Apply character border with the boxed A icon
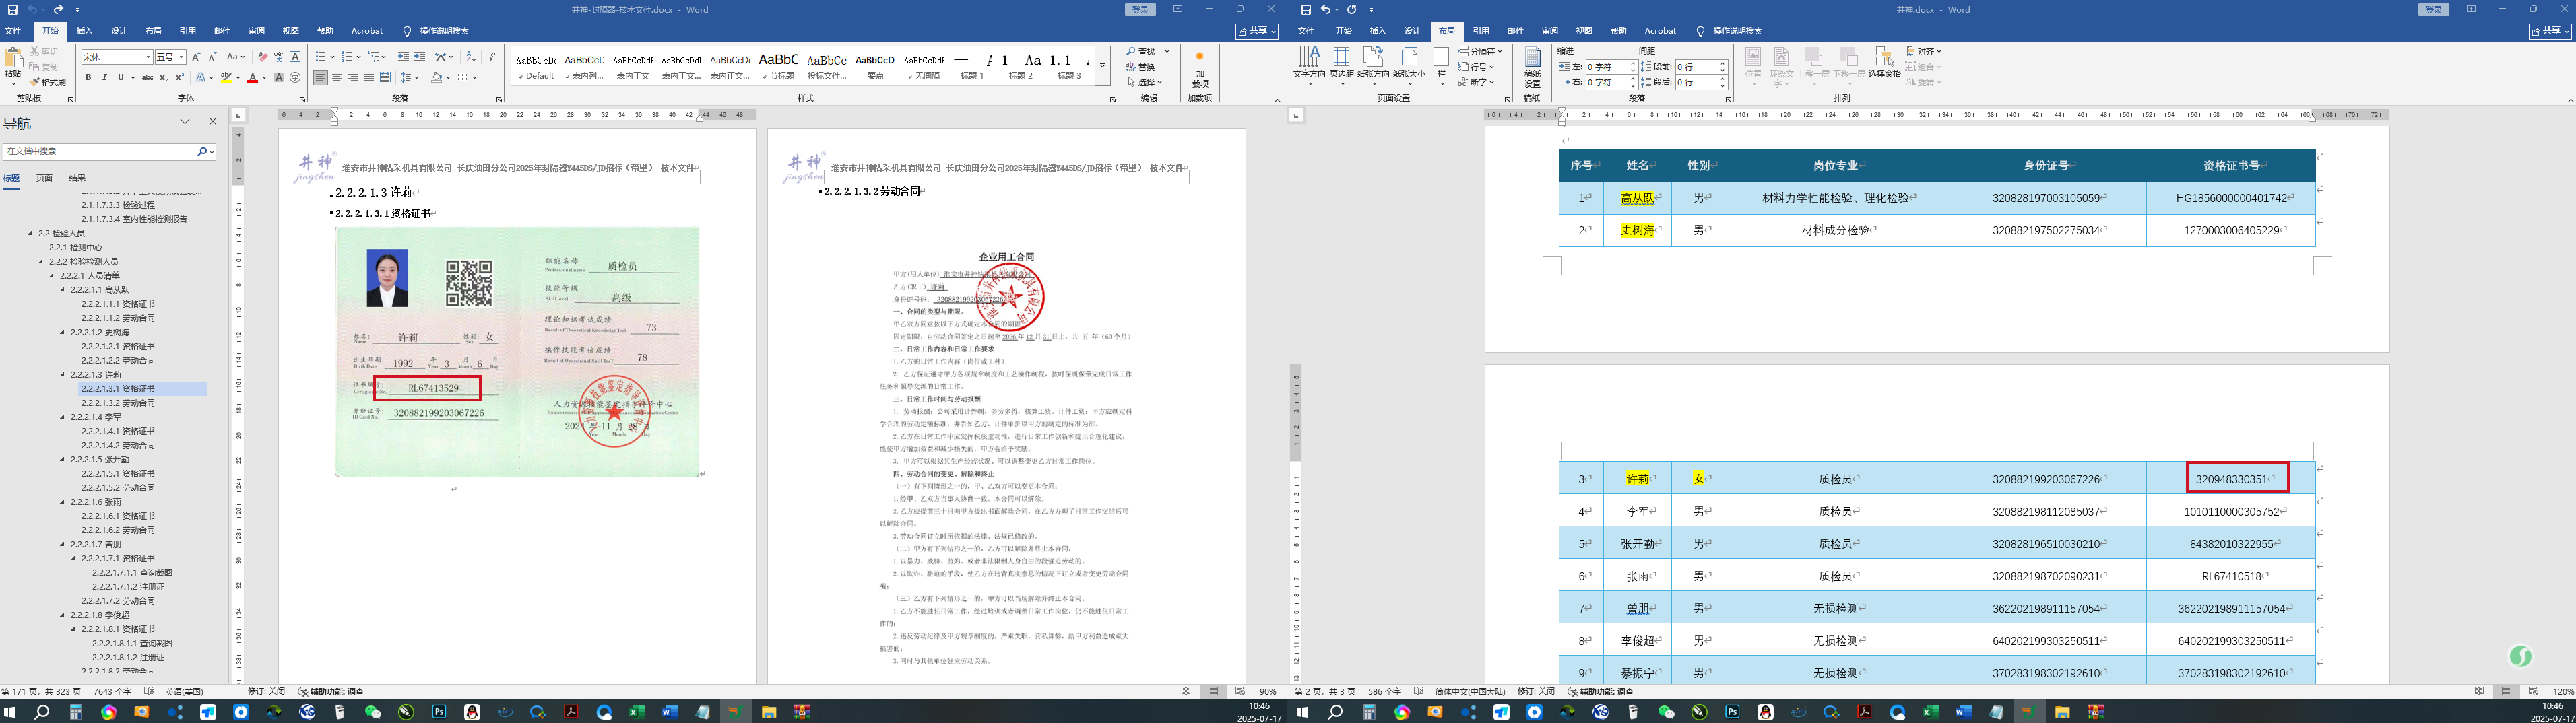The width and height of the screenshot is (2576, 723). 295,57
